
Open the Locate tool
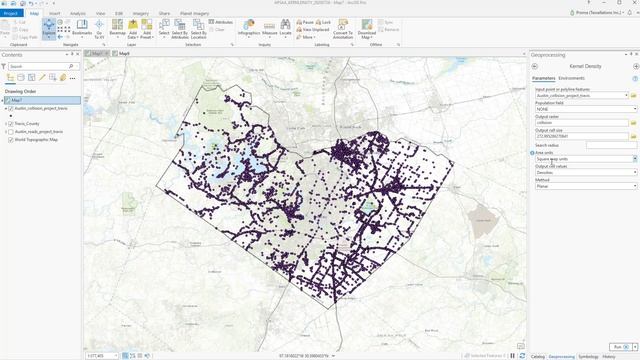coord(285,28)
